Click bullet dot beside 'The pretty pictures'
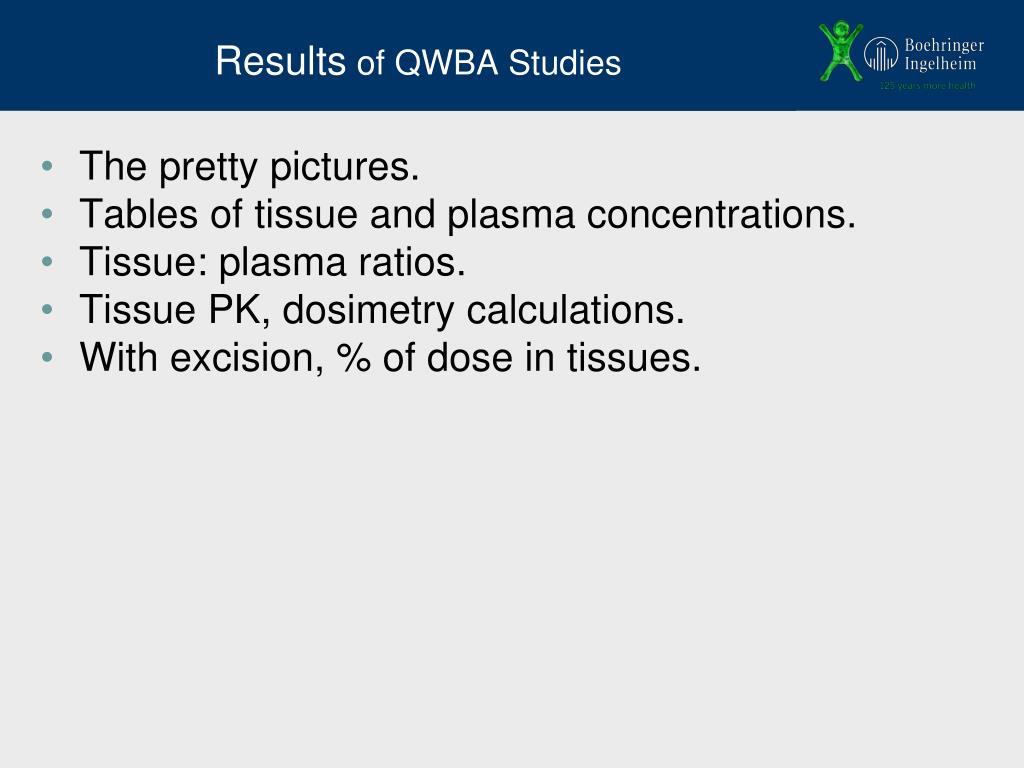The width and height of the screenshot is (1024, 768). [x=47, y=166]
